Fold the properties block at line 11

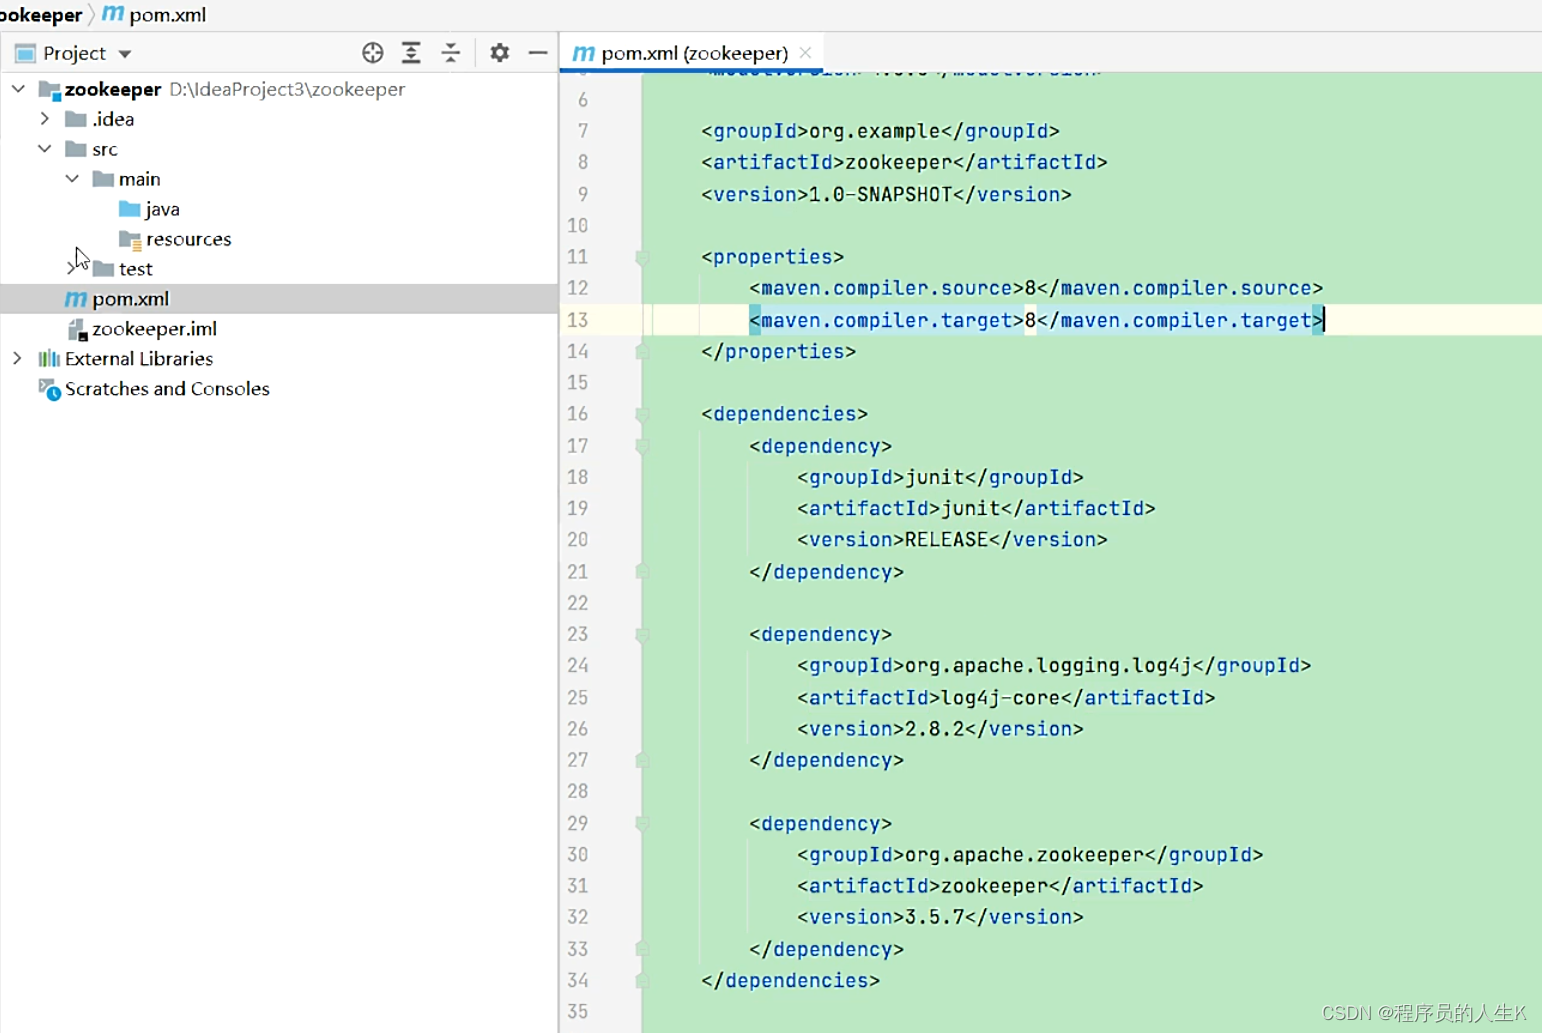(643, 257)
